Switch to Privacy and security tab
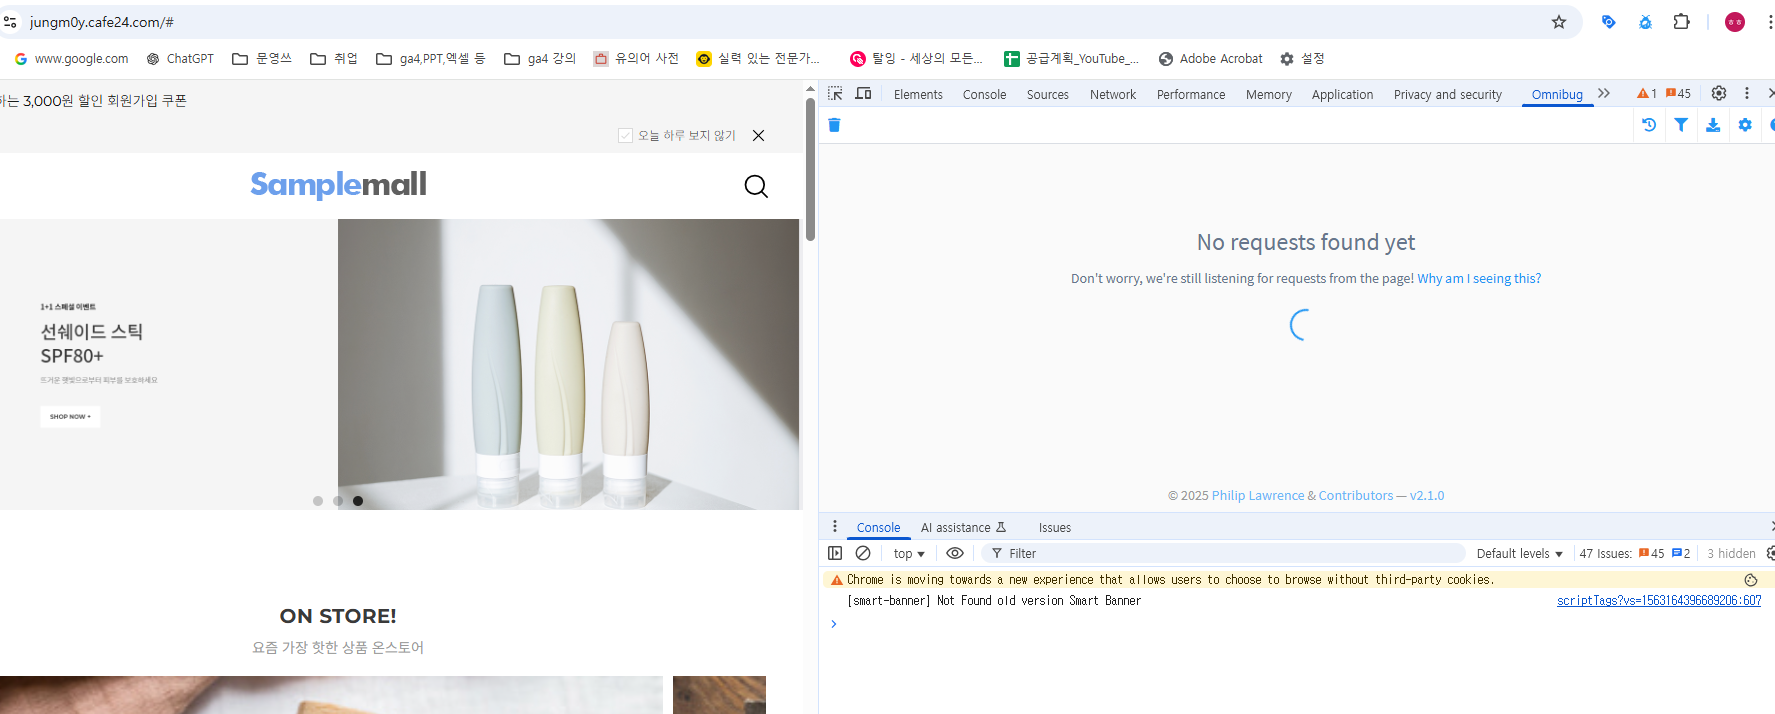1775x714 pixels. pyautogui.click(x=1447, y=95)
